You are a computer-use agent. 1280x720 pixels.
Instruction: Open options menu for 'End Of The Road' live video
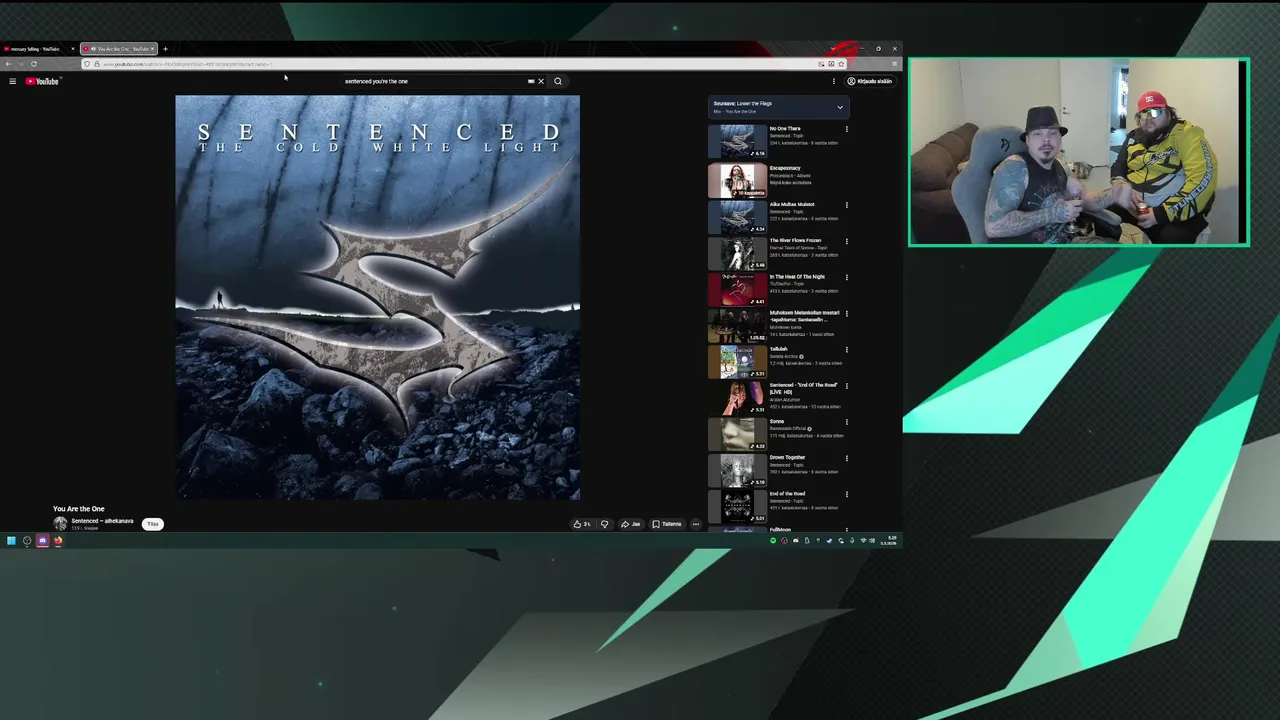(847, 385)
